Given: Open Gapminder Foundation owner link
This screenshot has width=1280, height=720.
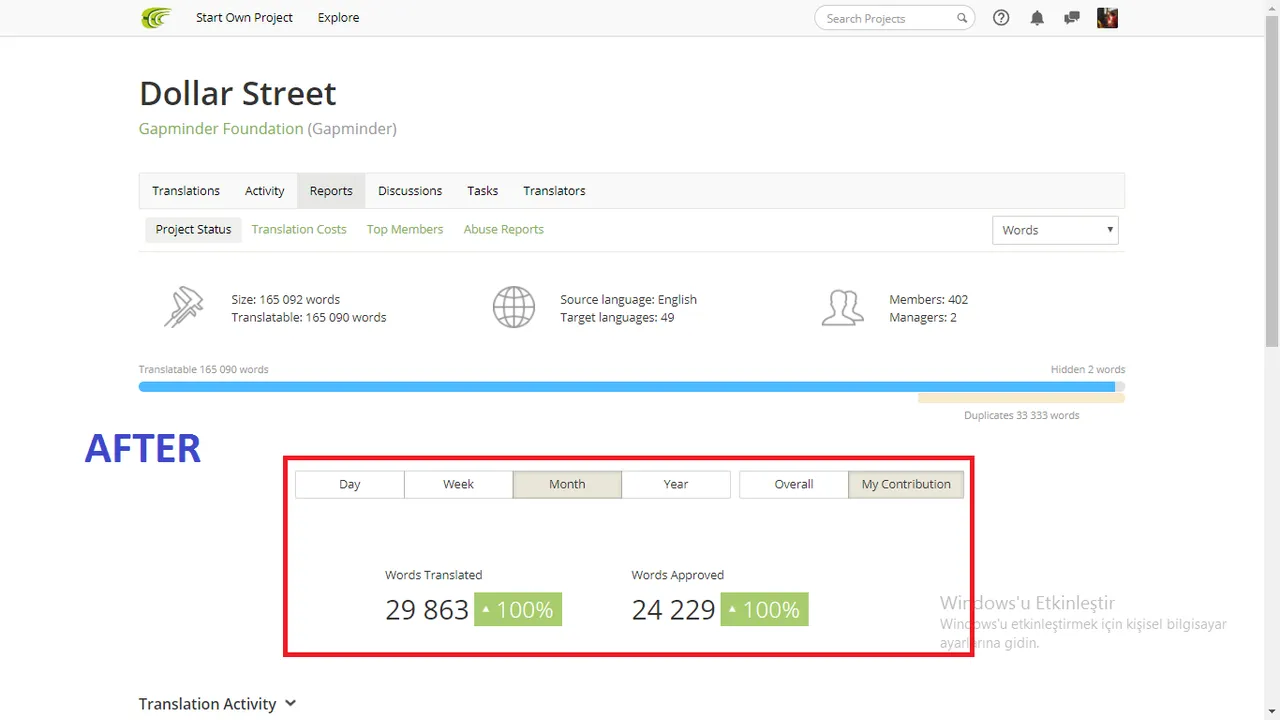Looking at the screenshot, I should (221, 128).
